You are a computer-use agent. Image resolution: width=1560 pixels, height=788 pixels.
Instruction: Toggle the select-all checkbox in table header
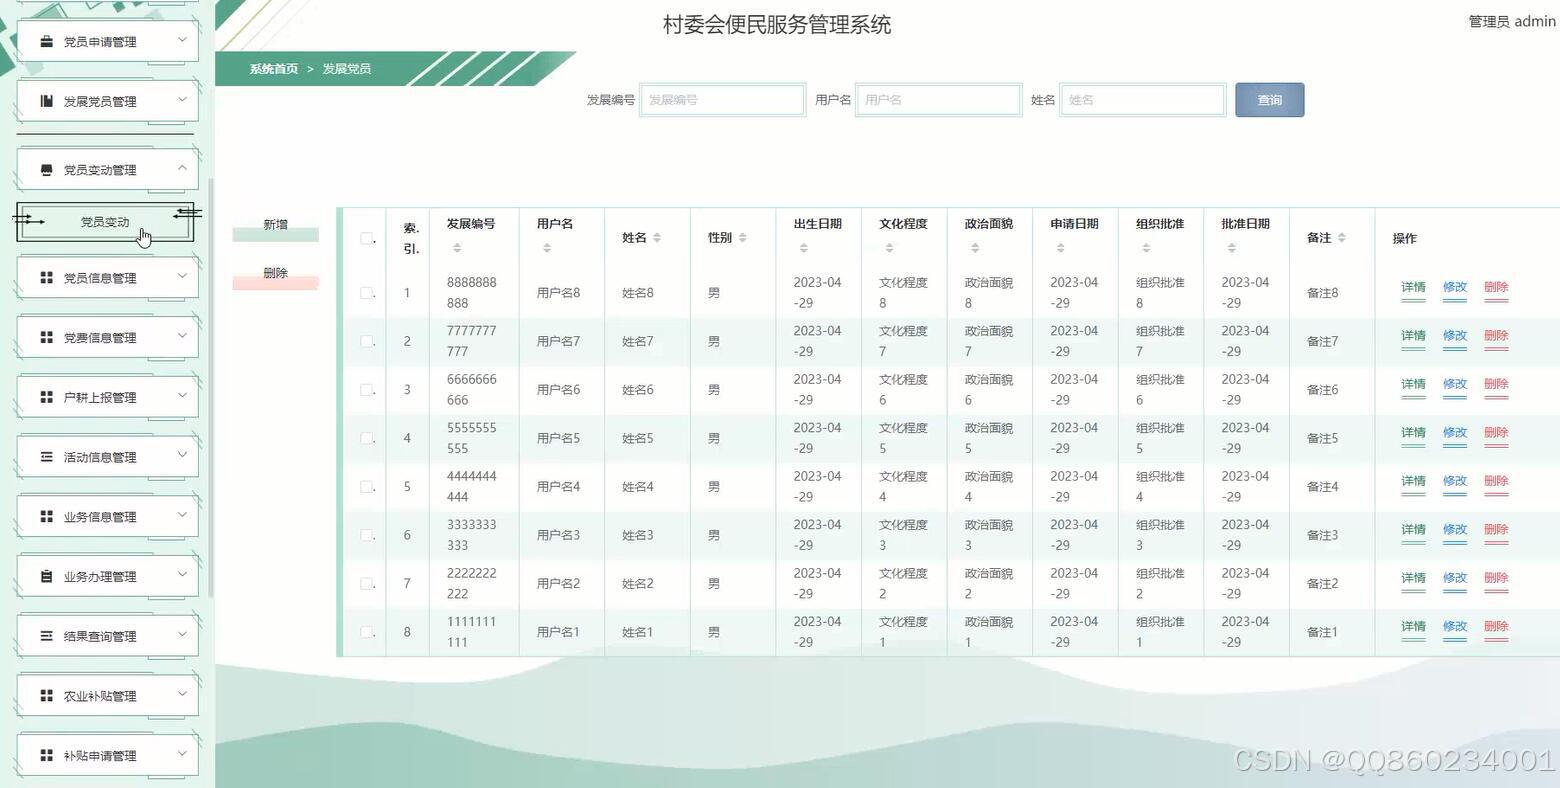point(367,238)
